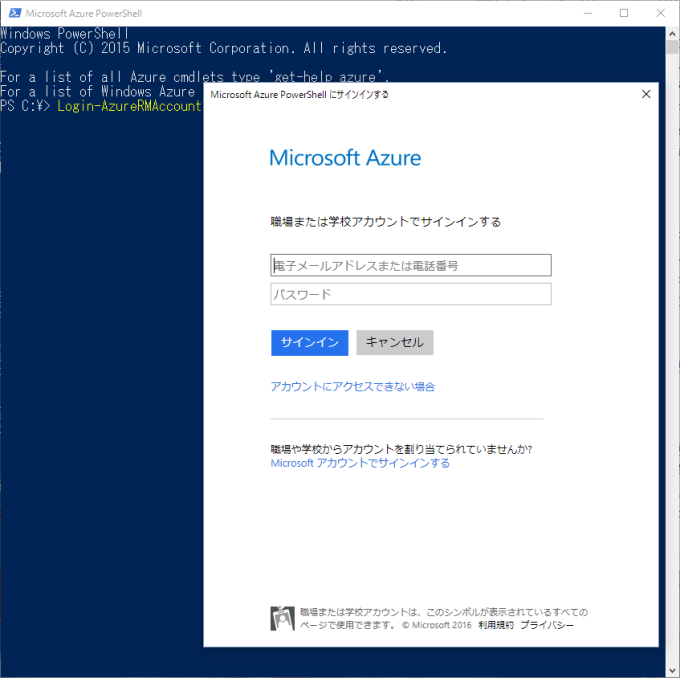Screen dimensions: 680x678
Task: Open Microsoft アカウントでサインインする link
Action: pos(360,463)
